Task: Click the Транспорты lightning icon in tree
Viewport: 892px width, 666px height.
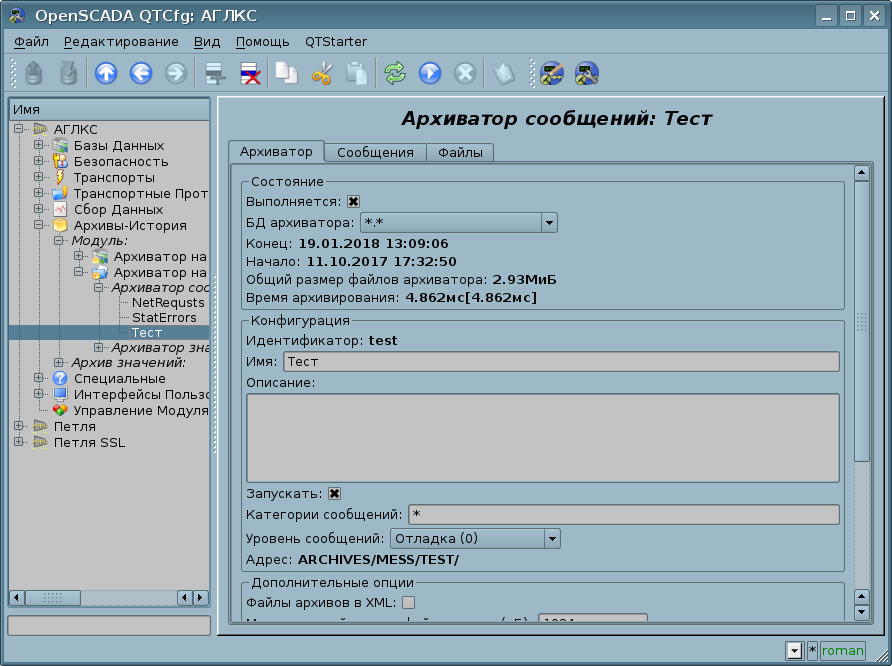Action: pyautogui.click(x=60, y=177)
